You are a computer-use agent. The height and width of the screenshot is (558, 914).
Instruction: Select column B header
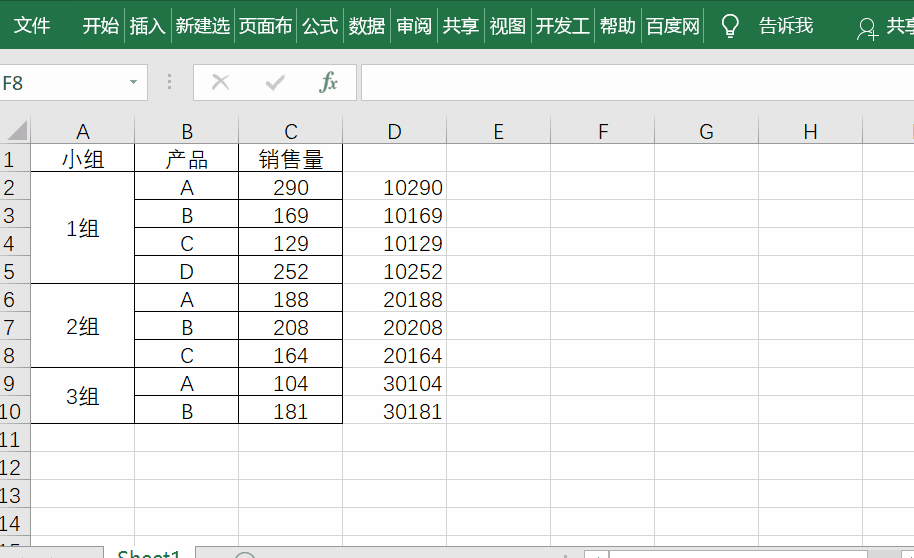point(187,131)
